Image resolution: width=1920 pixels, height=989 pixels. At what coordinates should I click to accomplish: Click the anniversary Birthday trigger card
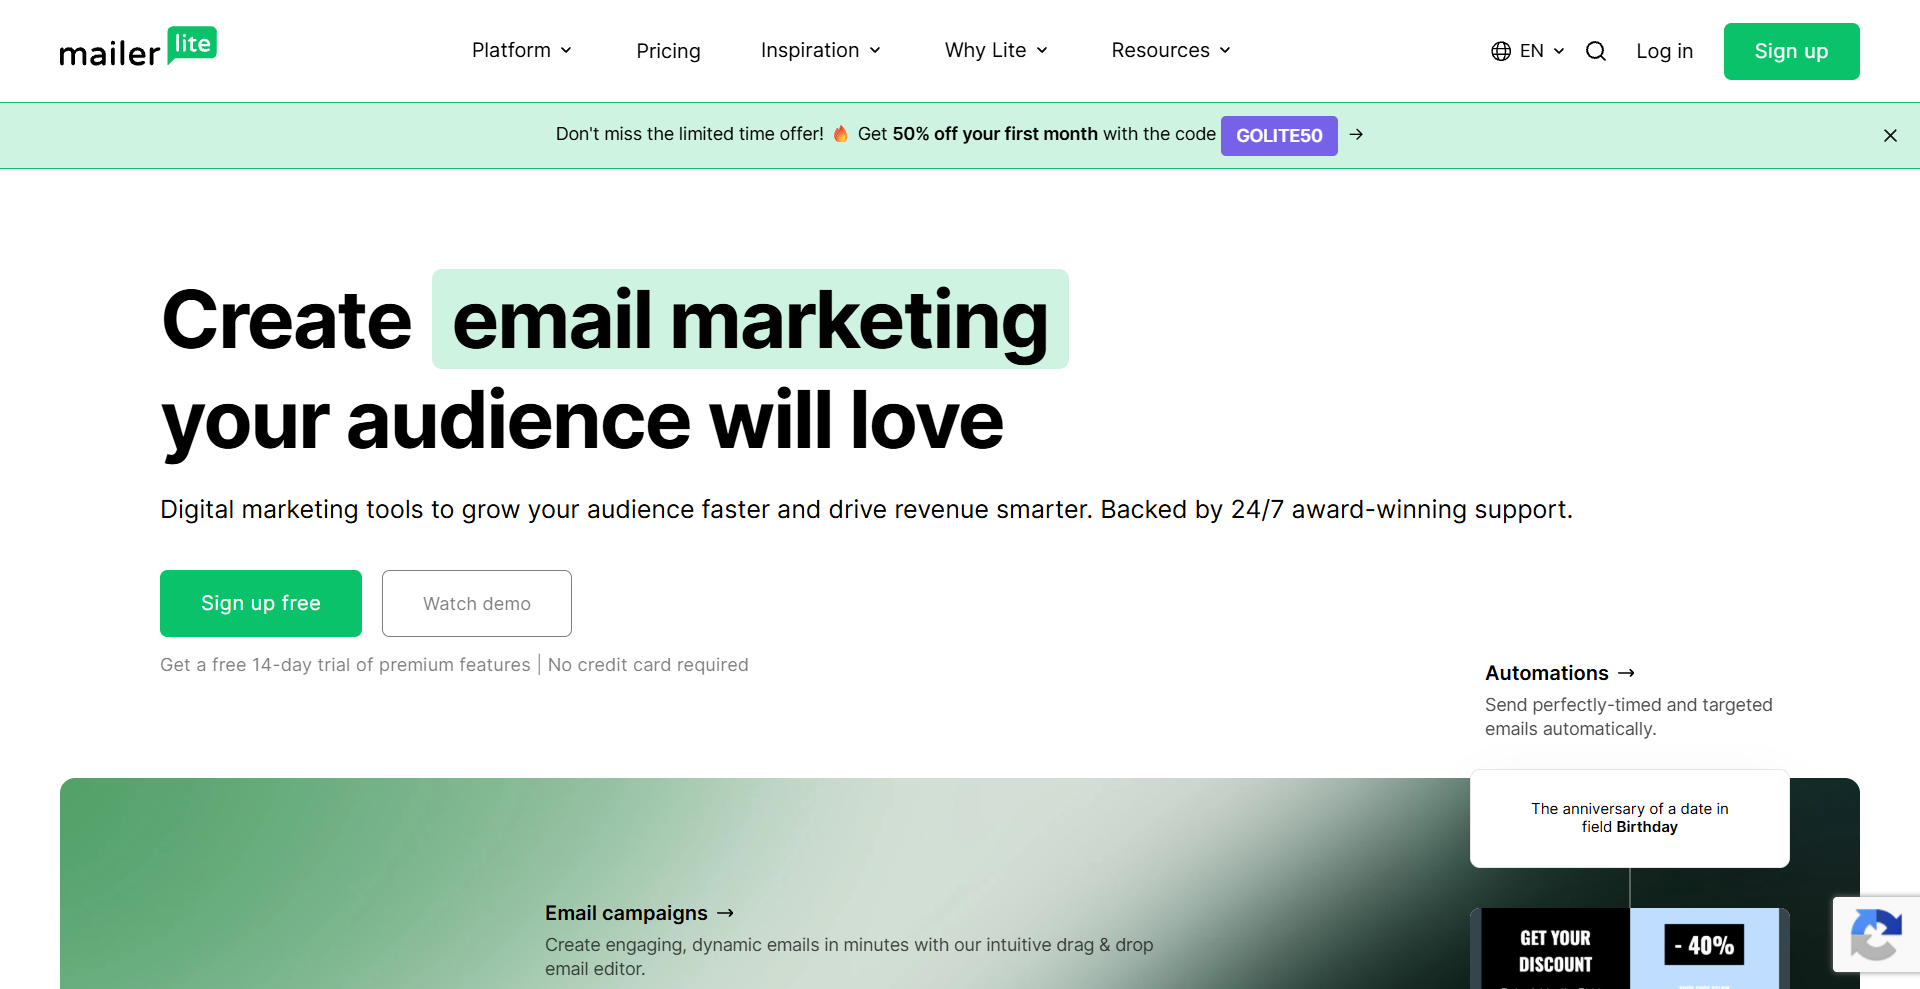pyautogui.click(x=1630, y=818)
